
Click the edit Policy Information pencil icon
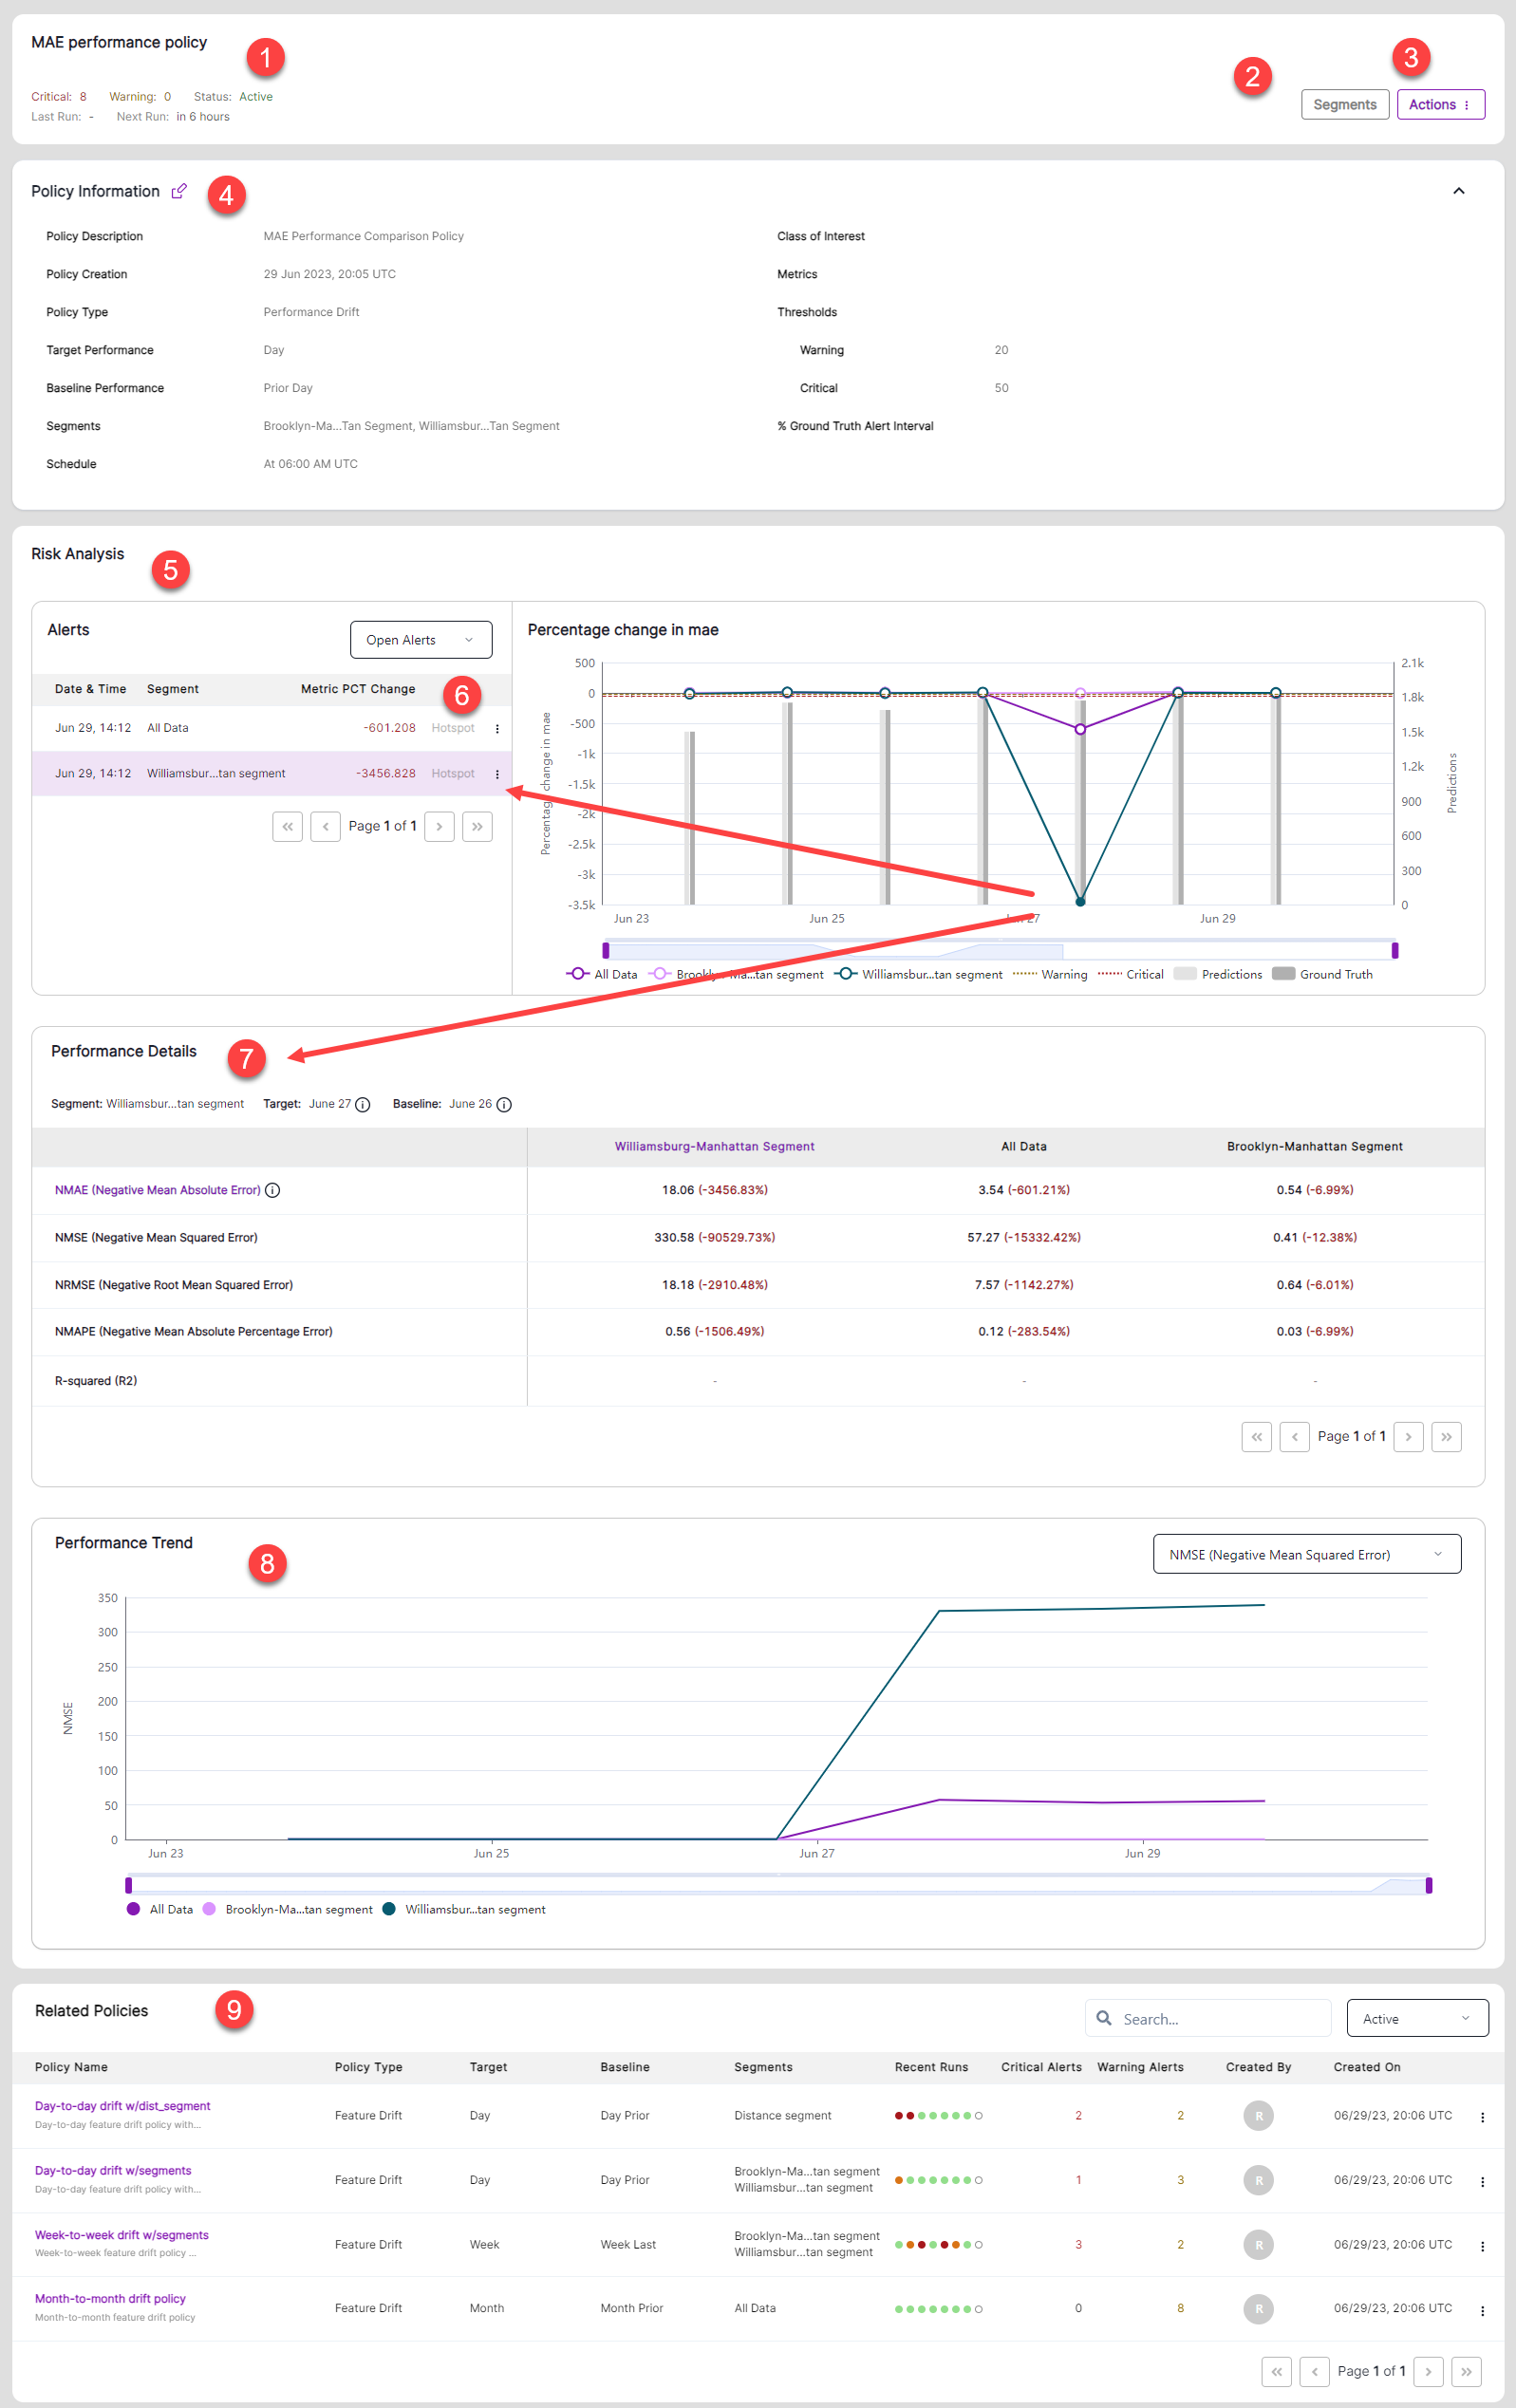[x=179, y=191]
